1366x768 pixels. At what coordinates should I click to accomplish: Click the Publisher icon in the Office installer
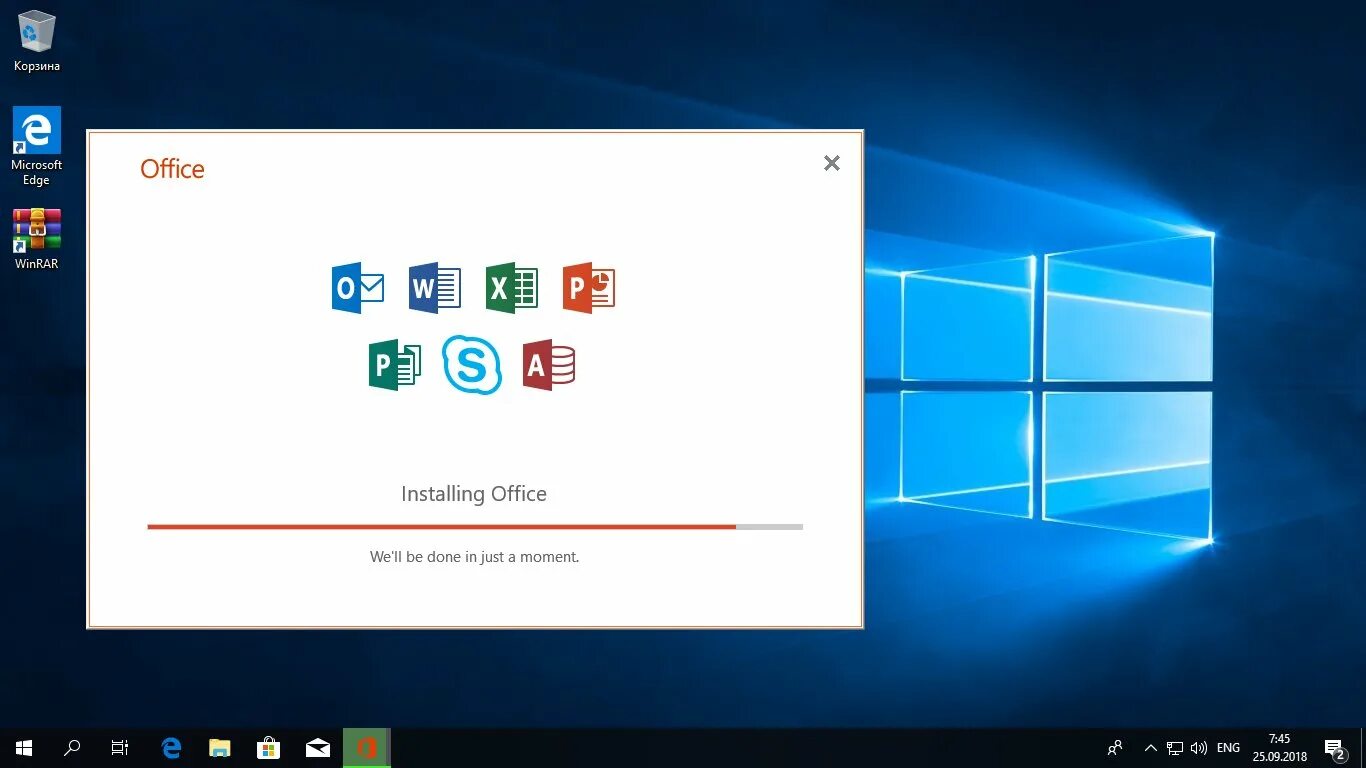tap(395, 365)
